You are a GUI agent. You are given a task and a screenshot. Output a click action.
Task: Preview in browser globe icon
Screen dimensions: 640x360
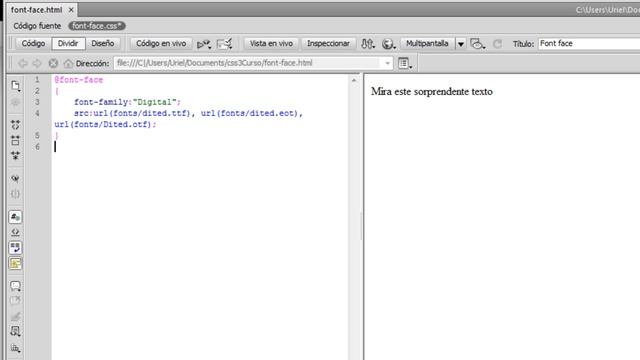[388, 44]
